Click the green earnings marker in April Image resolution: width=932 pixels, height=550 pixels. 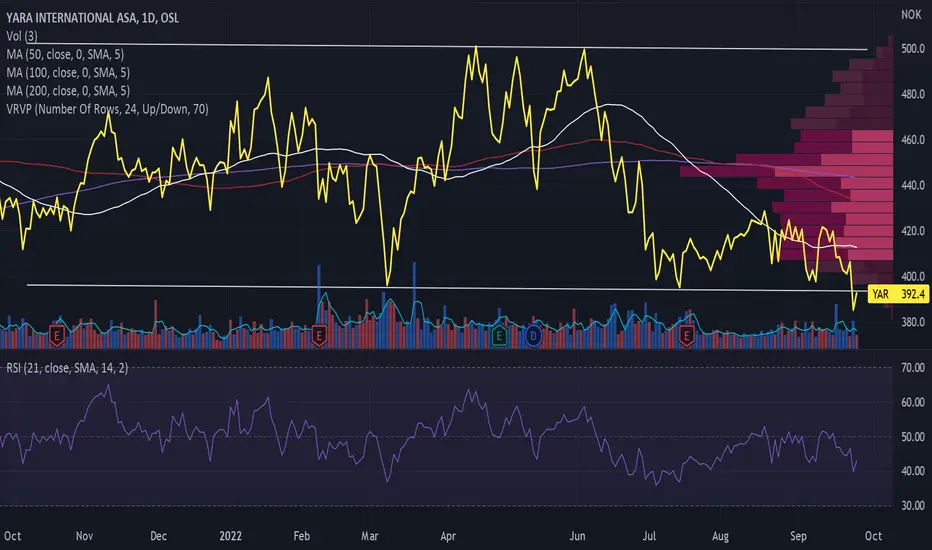click(499, 337)
